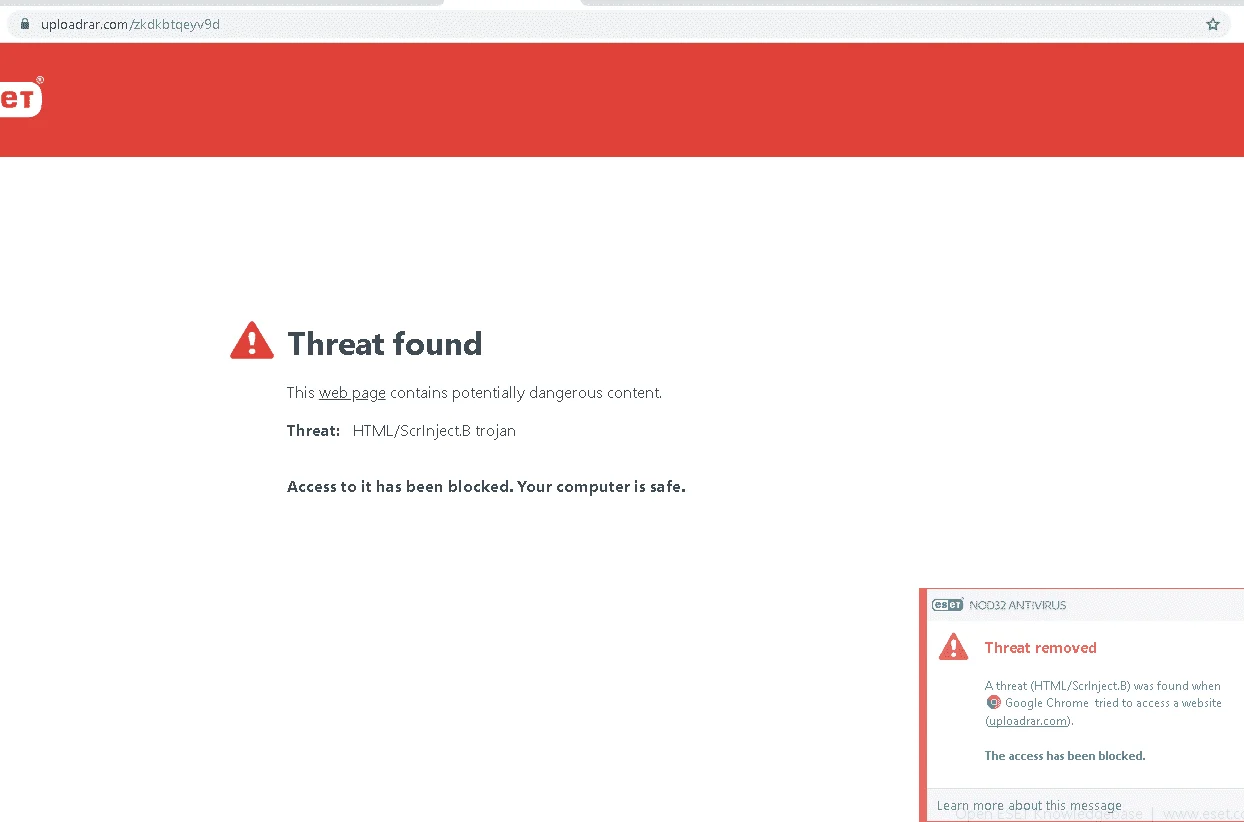
Task: Click the Google Chrome icon in popup
Action: click(x=993, y=702)
